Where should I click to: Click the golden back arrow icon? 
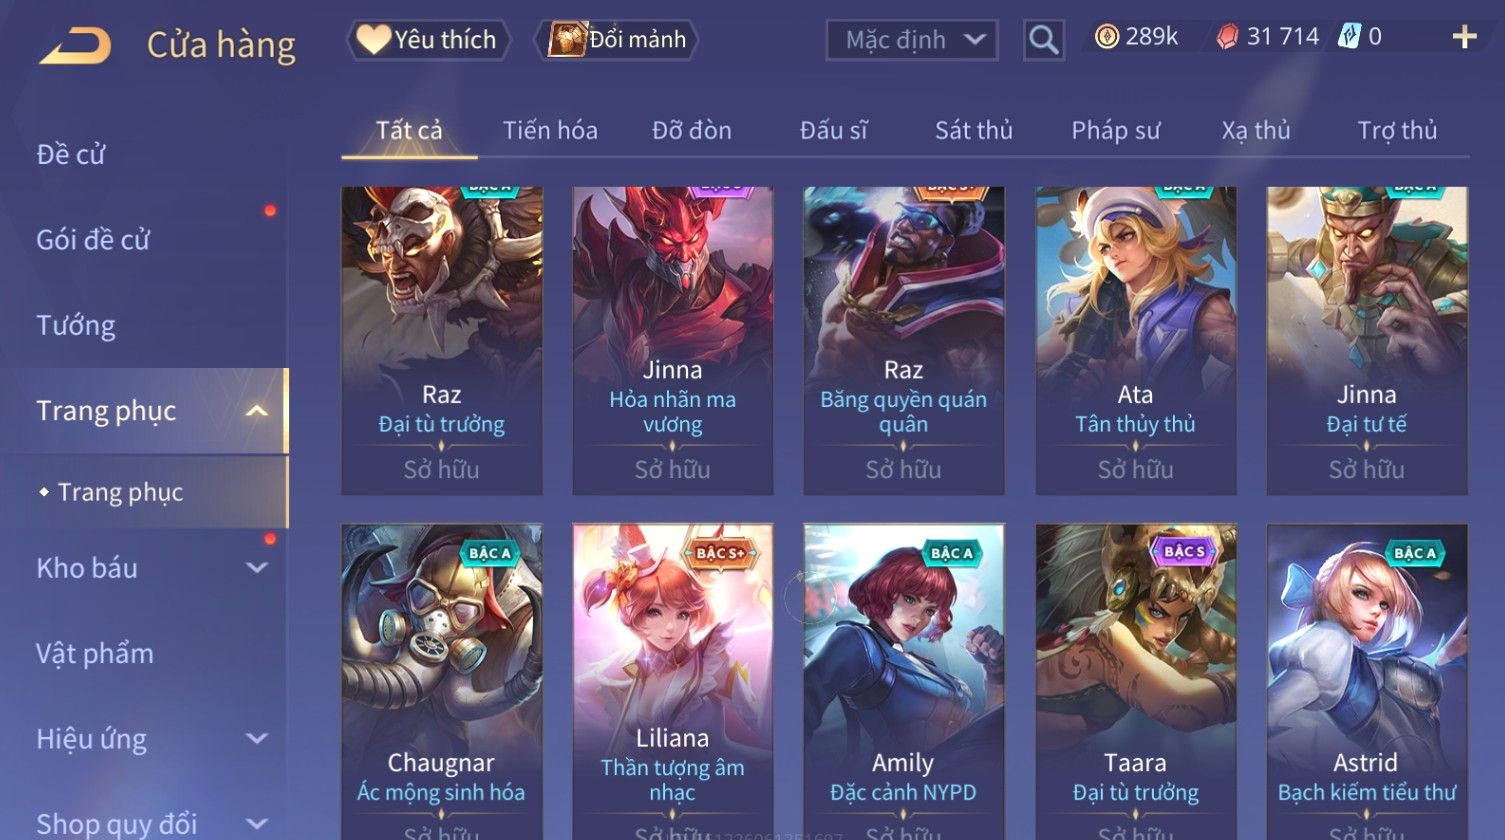tap(75, 46)
